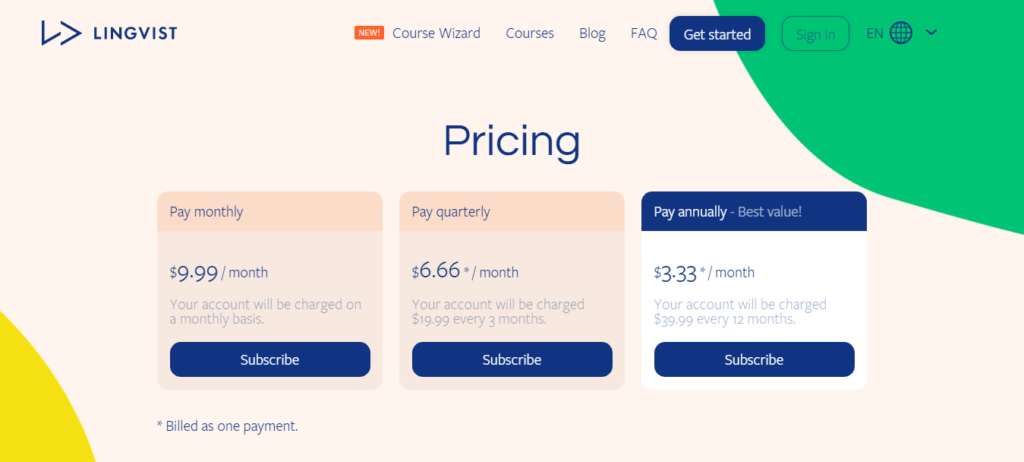Click the Lingvist arrow logo icon
This screenshot has width=1024, height=462.
point(61,33)
